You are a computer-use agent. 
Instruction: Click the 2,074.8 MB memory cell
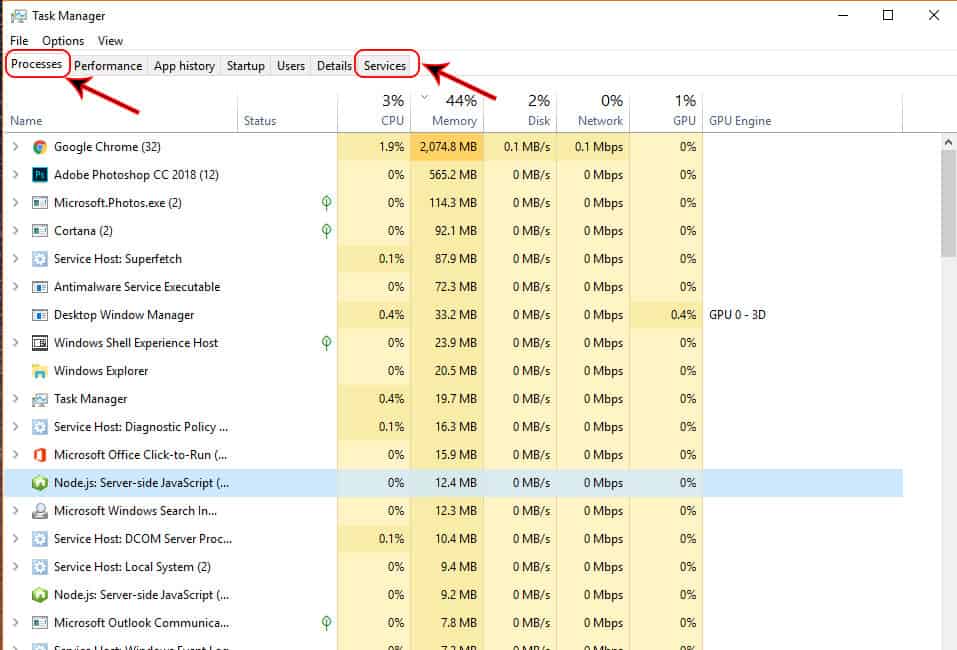tap(447, 147)
